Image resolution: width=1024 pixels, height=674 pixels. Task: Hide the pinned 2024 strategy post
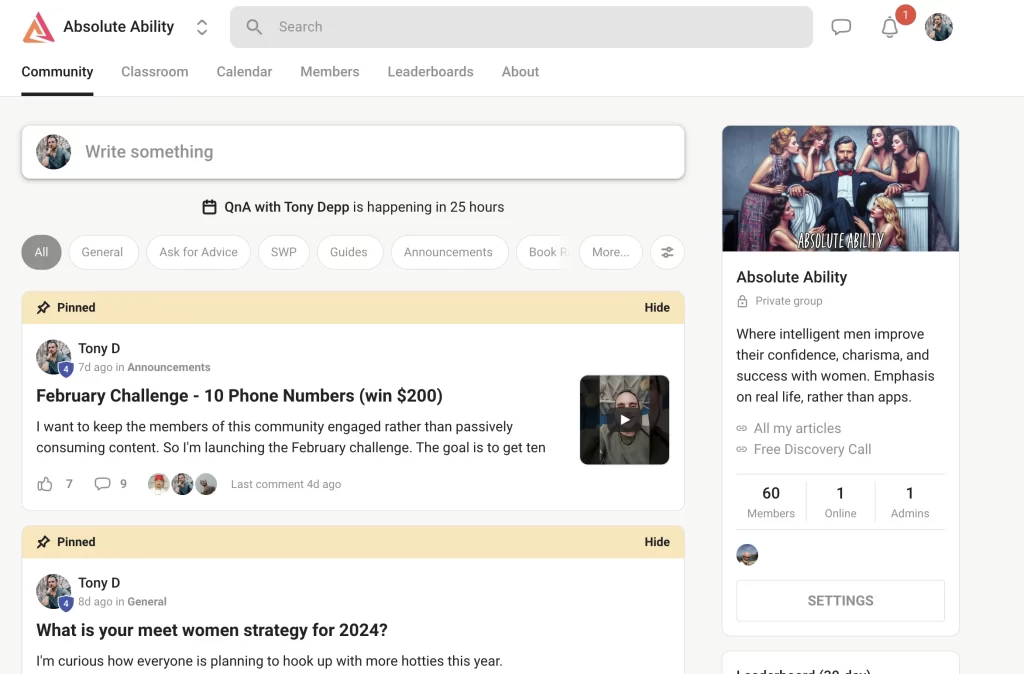(x=657, y=542)
